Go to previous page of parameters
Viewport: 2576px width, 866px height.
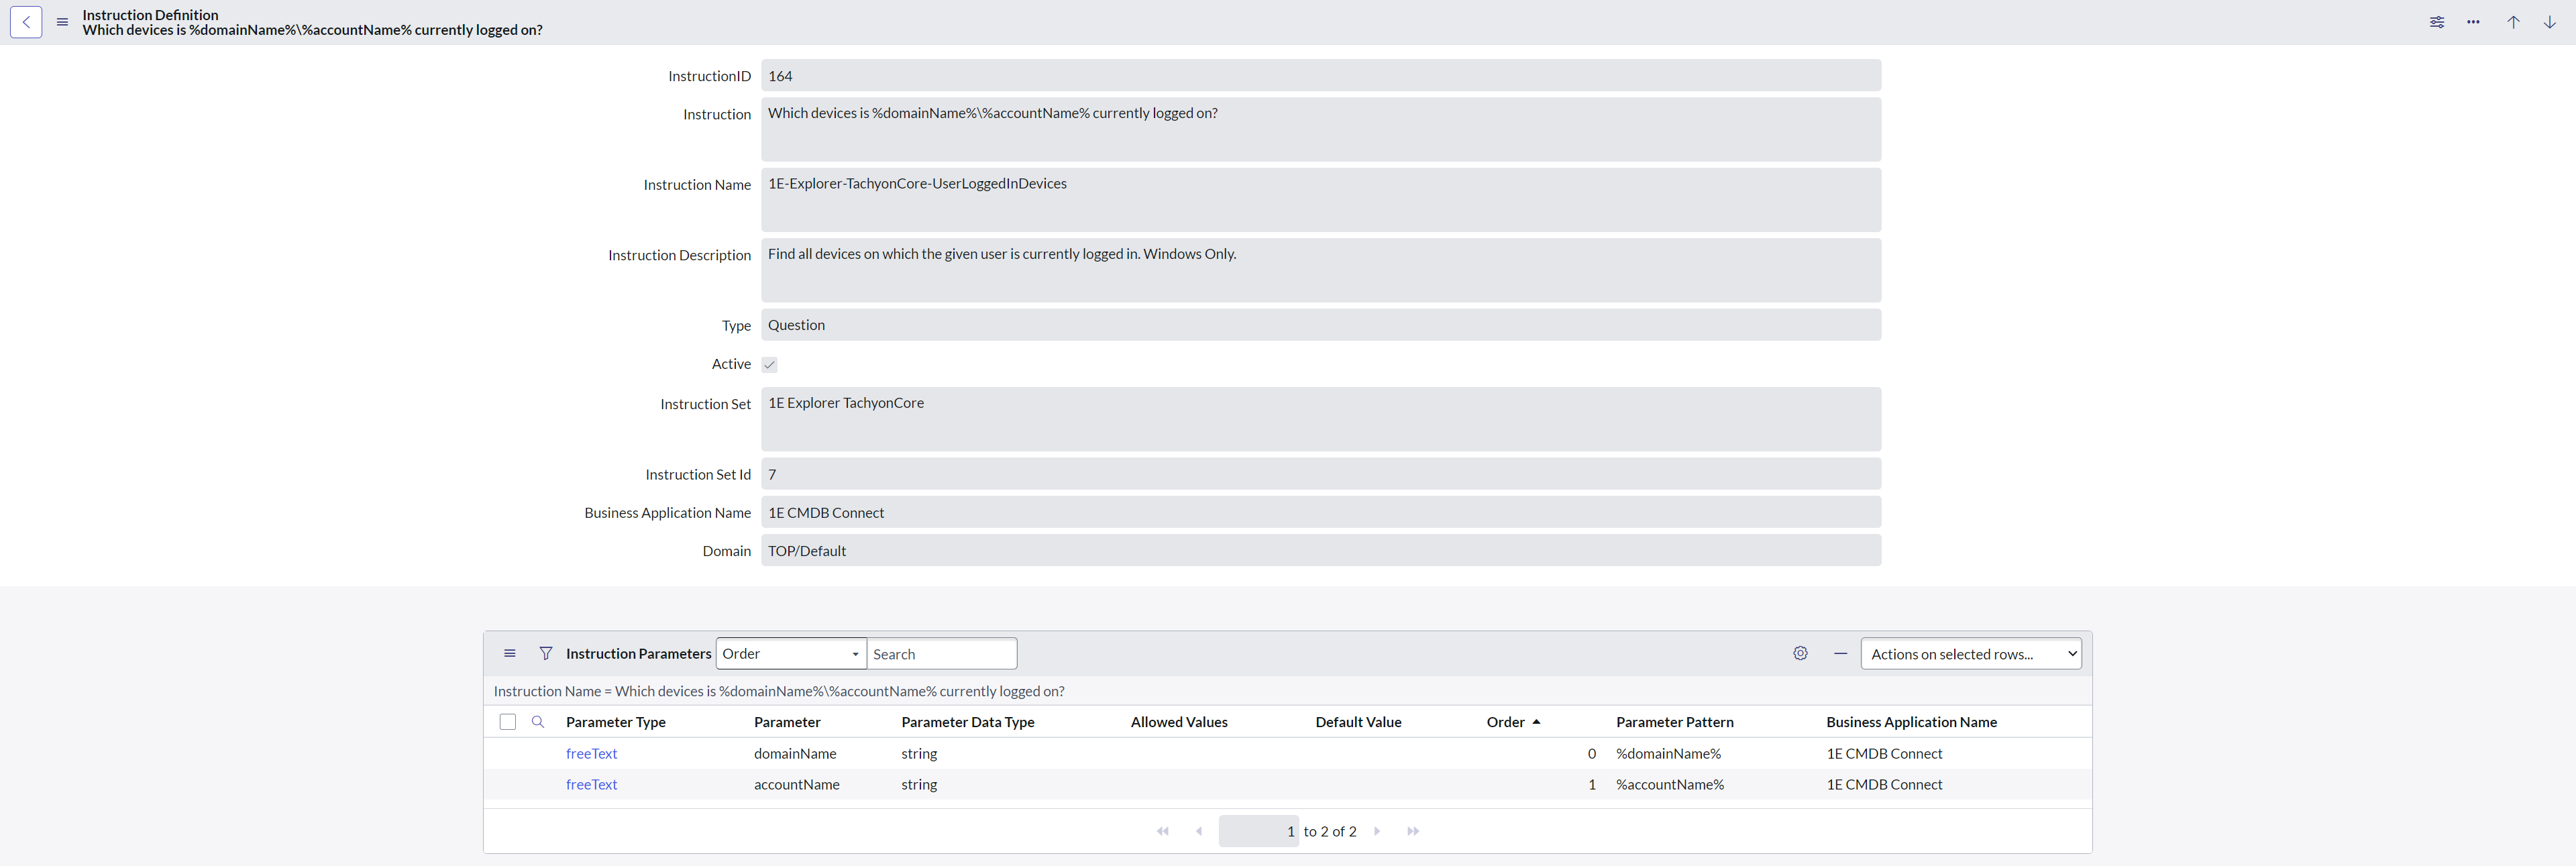point(1199,831)
